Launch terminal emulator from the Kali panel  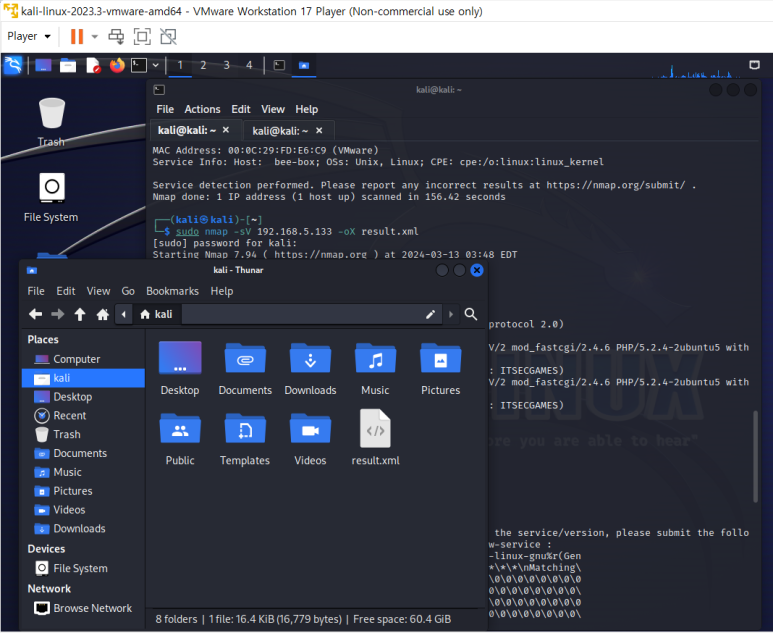pos(139,65)
